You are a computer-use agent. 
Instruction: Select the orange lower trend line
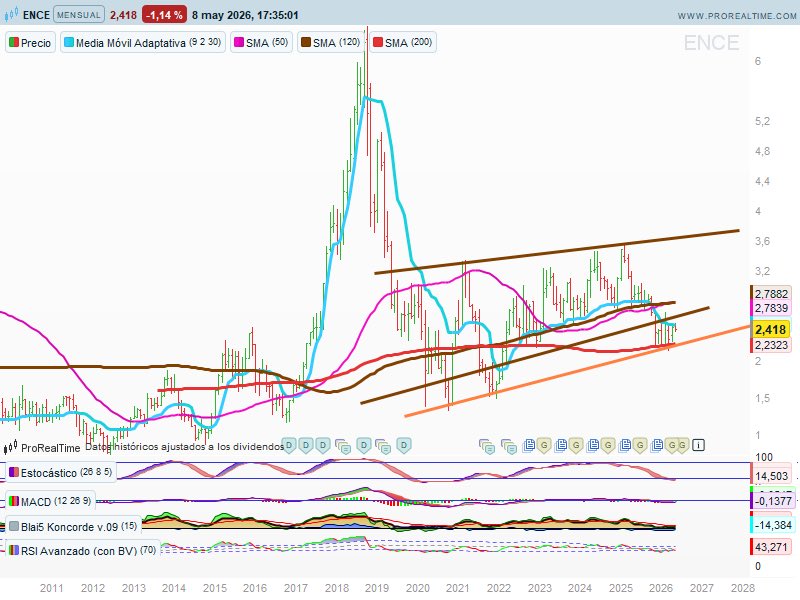point(577,371)
